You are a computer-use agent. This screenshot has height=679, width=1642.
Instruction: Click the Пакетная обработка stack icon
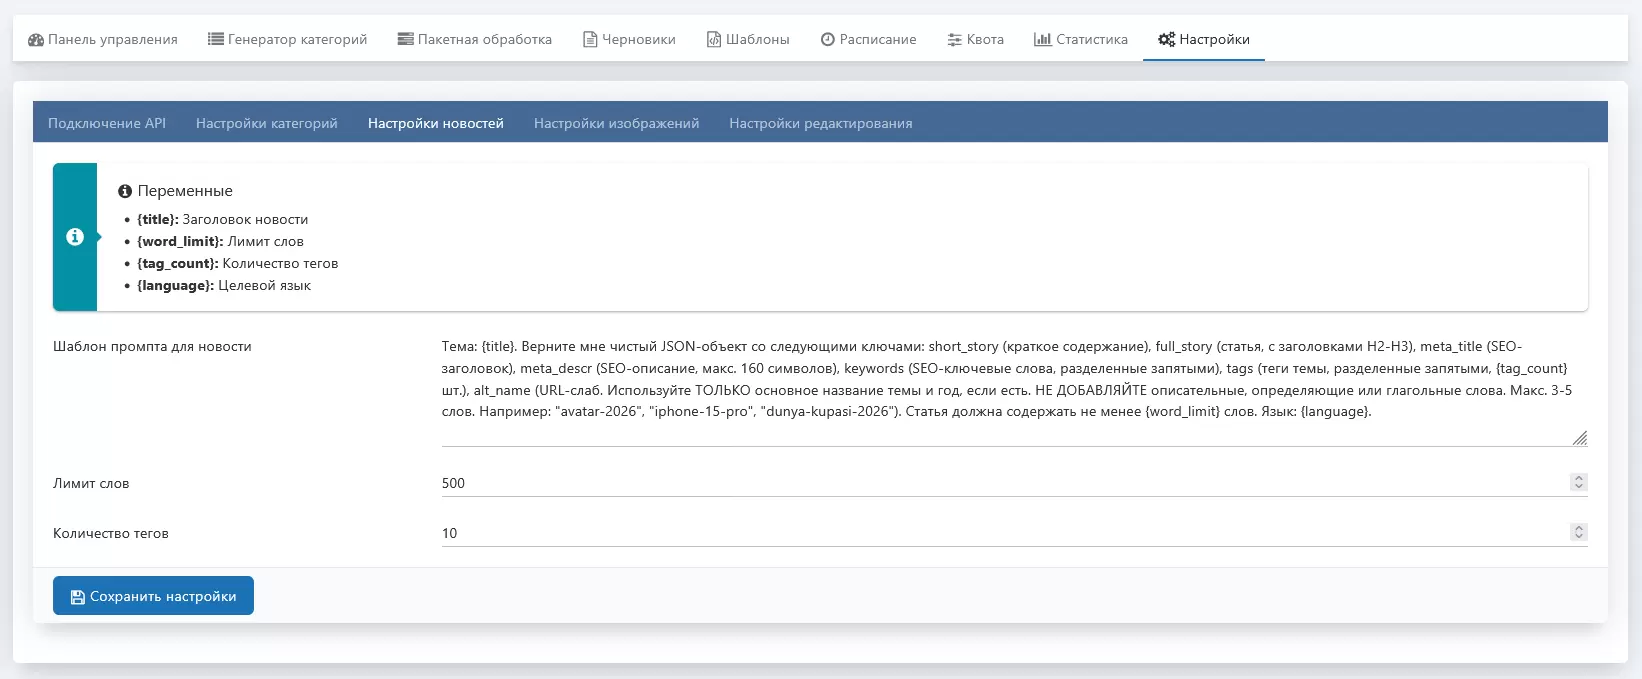click(405, 39)
